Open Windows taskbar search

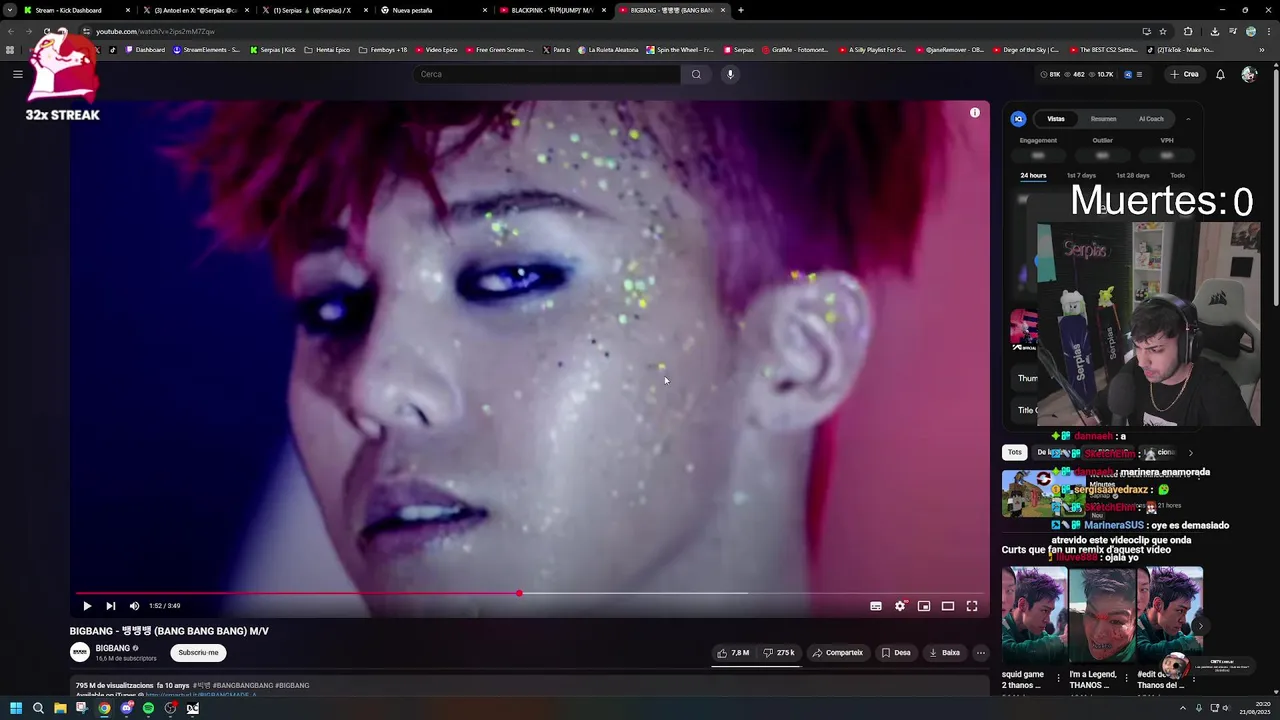point(38,708)
